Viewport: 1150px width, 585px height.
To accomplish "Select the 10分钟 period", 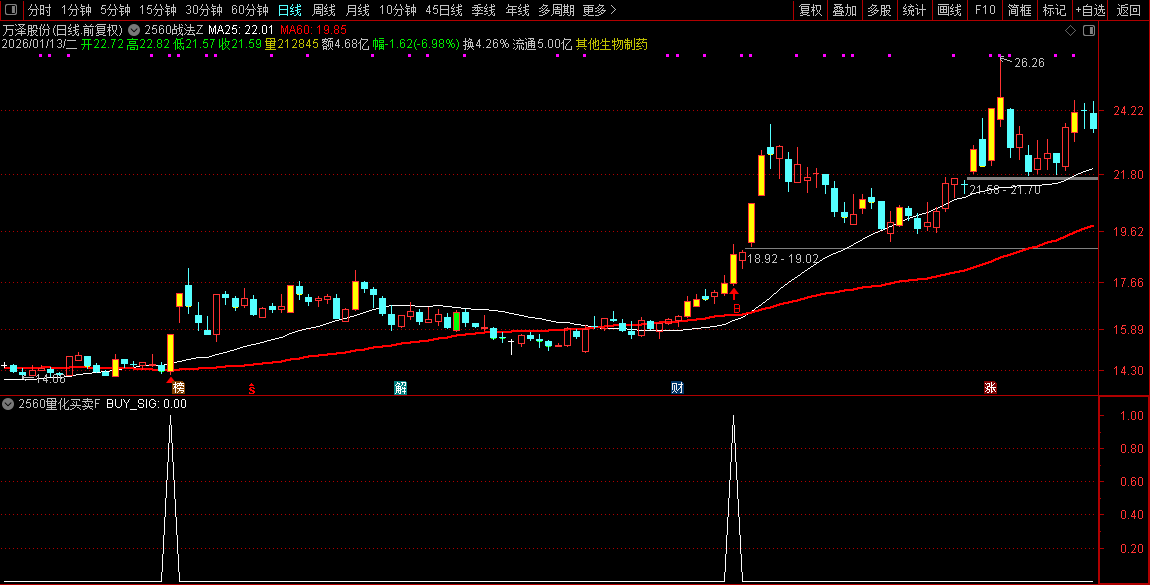I will pos(398,10).
